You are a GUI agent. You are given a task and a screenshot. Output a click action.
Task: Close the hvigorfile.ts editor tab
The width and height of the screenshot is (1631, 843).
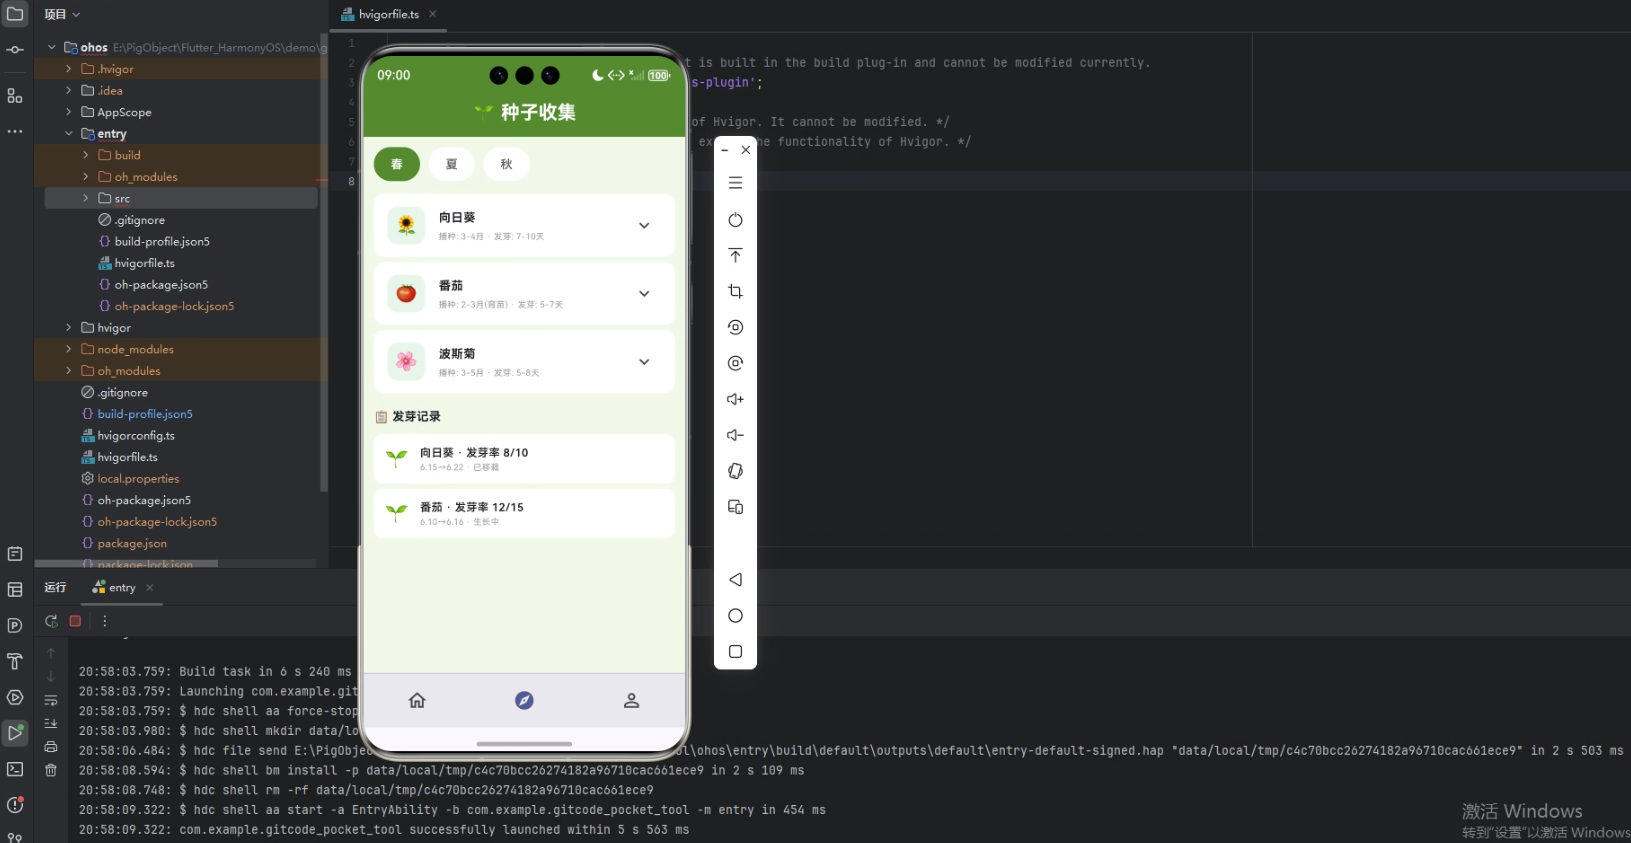click(x=433, y=14)
